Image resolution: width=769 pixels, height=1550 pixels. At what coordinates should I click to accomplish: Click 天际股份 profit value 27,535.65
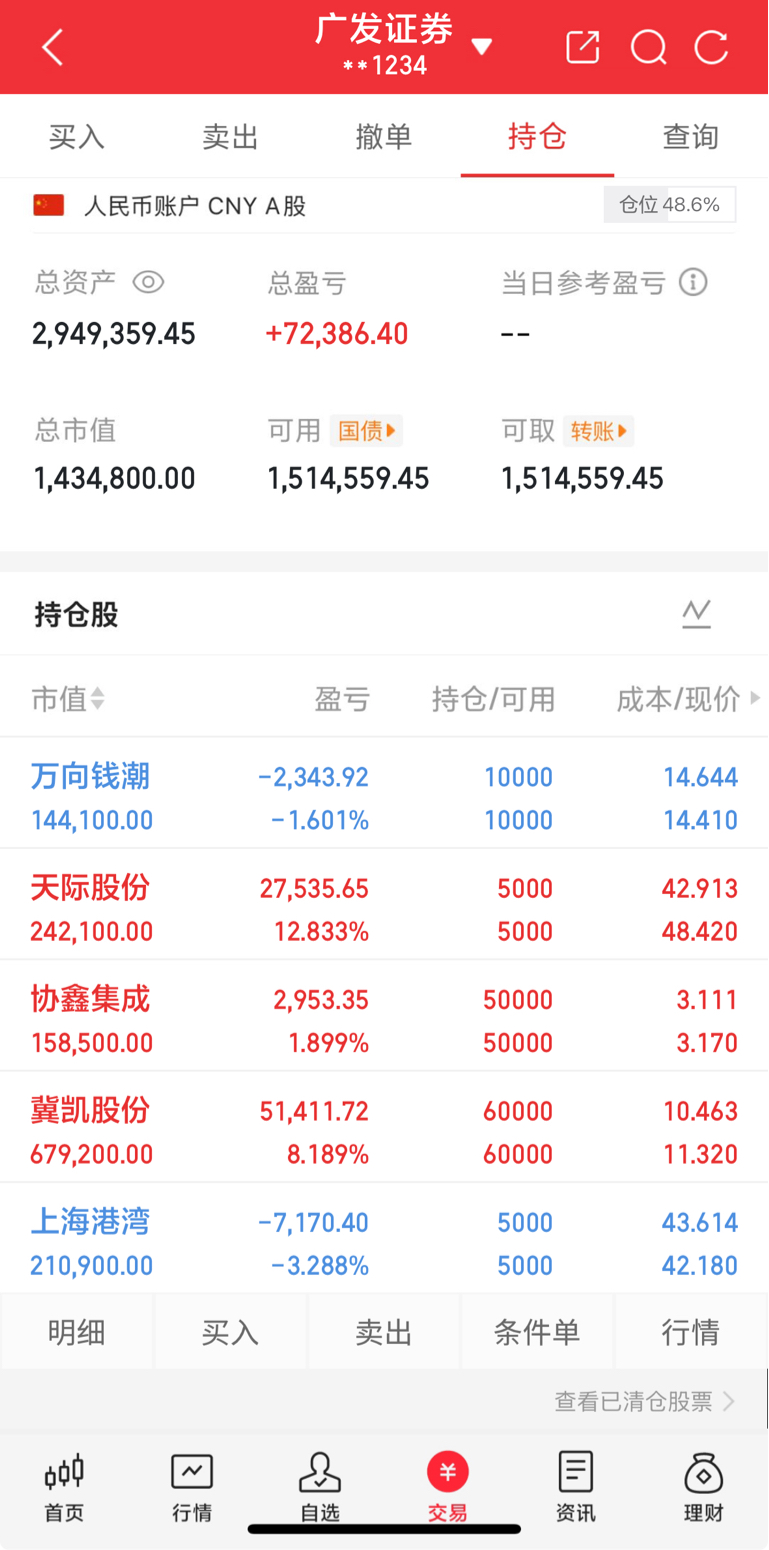[315, 888]
